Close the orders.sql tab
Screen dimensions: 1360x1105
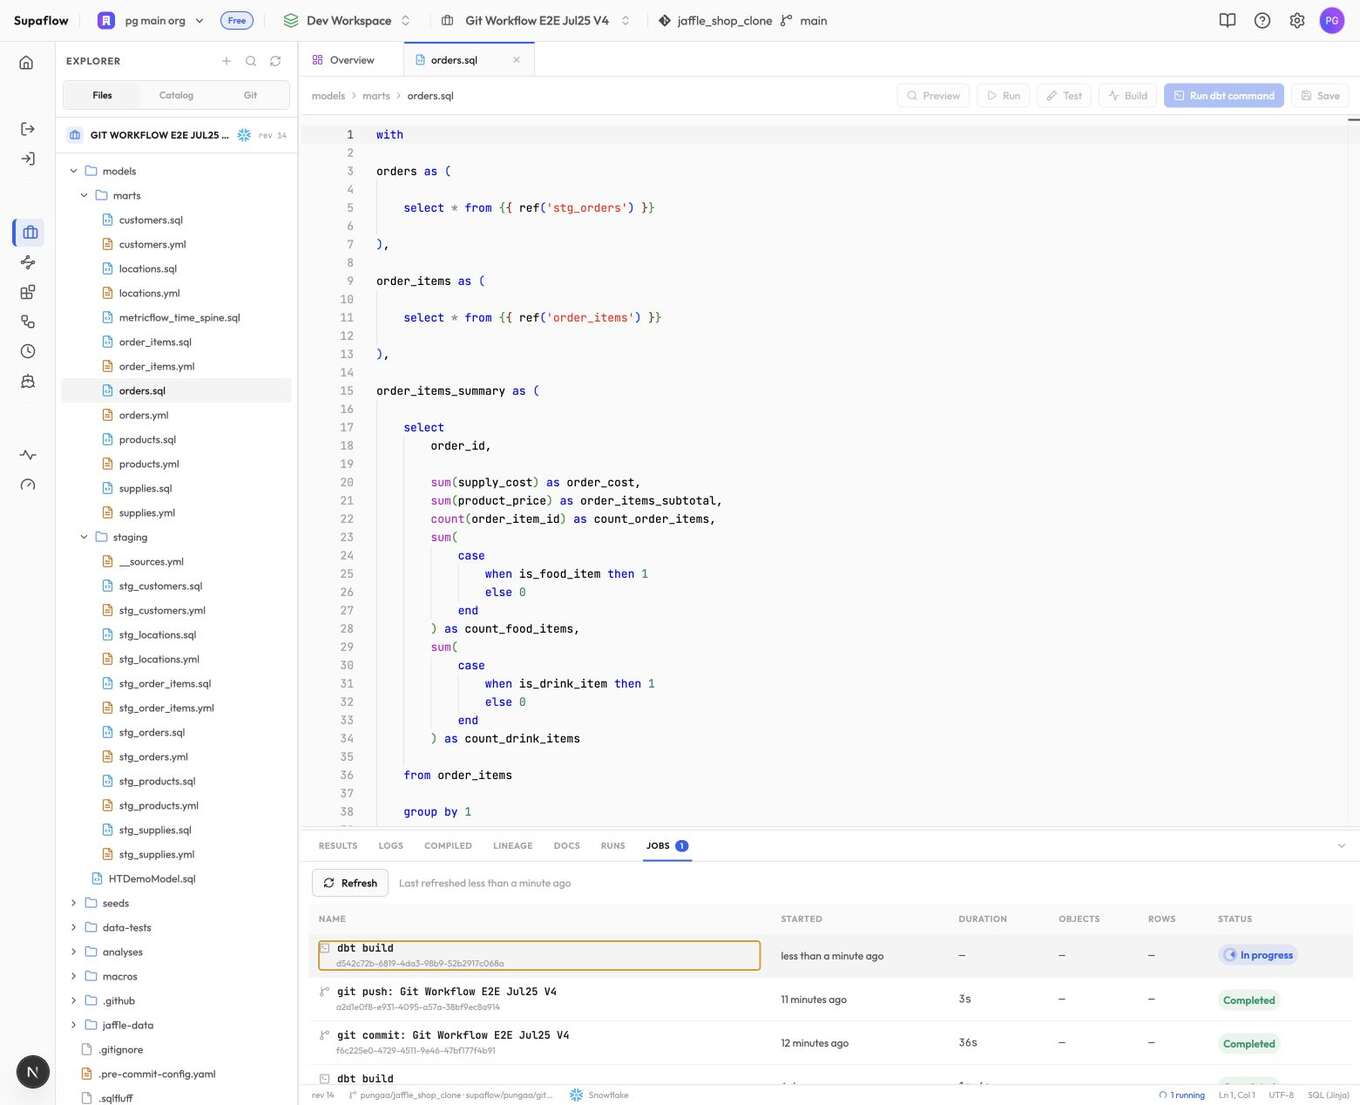click(x=516, y=60)
